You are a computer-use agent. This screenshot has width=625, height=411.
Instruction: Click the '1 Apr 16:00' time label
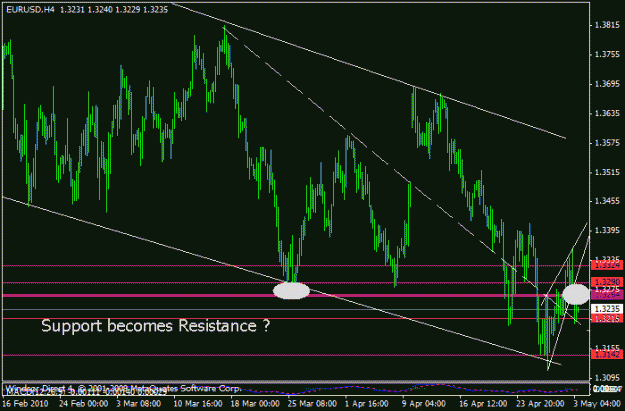(x=367, y=403)
